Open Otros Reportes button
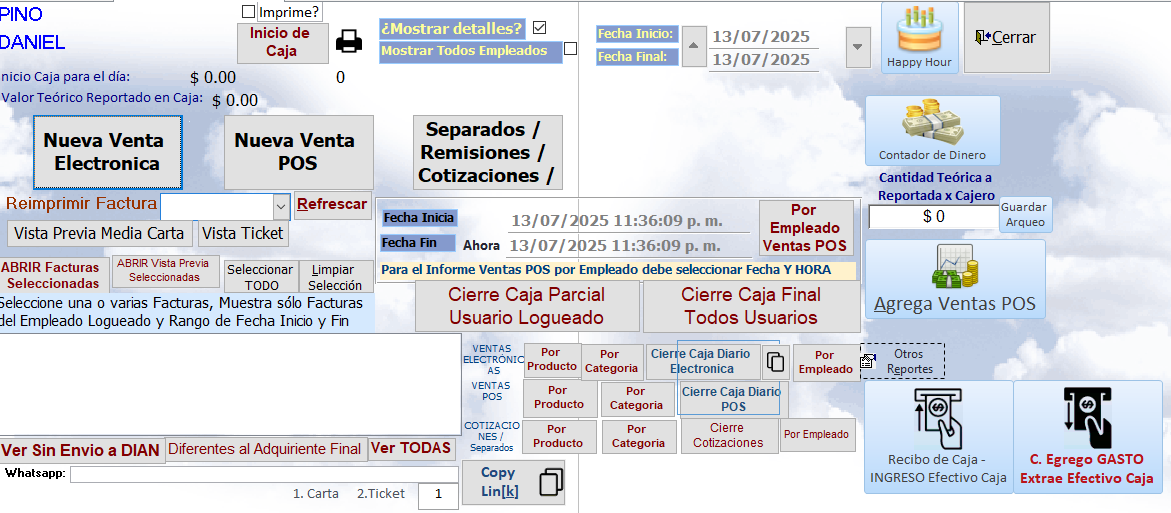This screenshot has height=513, width=1171. tap(902, 361)
